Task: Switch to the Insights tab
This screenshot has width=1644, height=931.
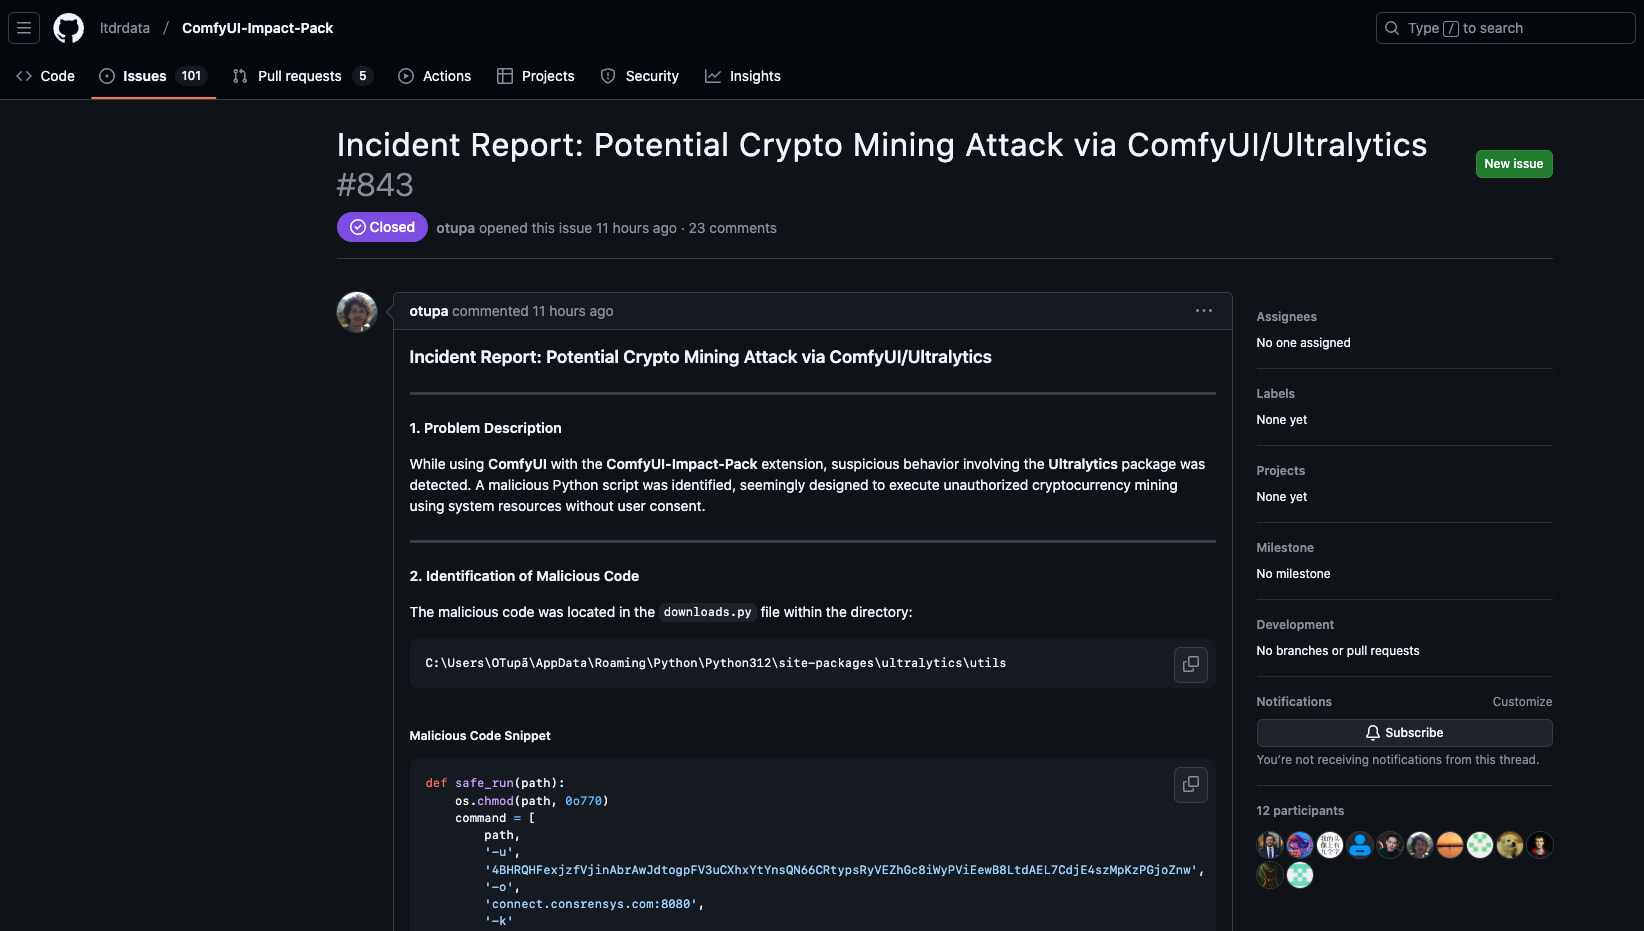Action: pyautogui.click(x=743, y=76)
